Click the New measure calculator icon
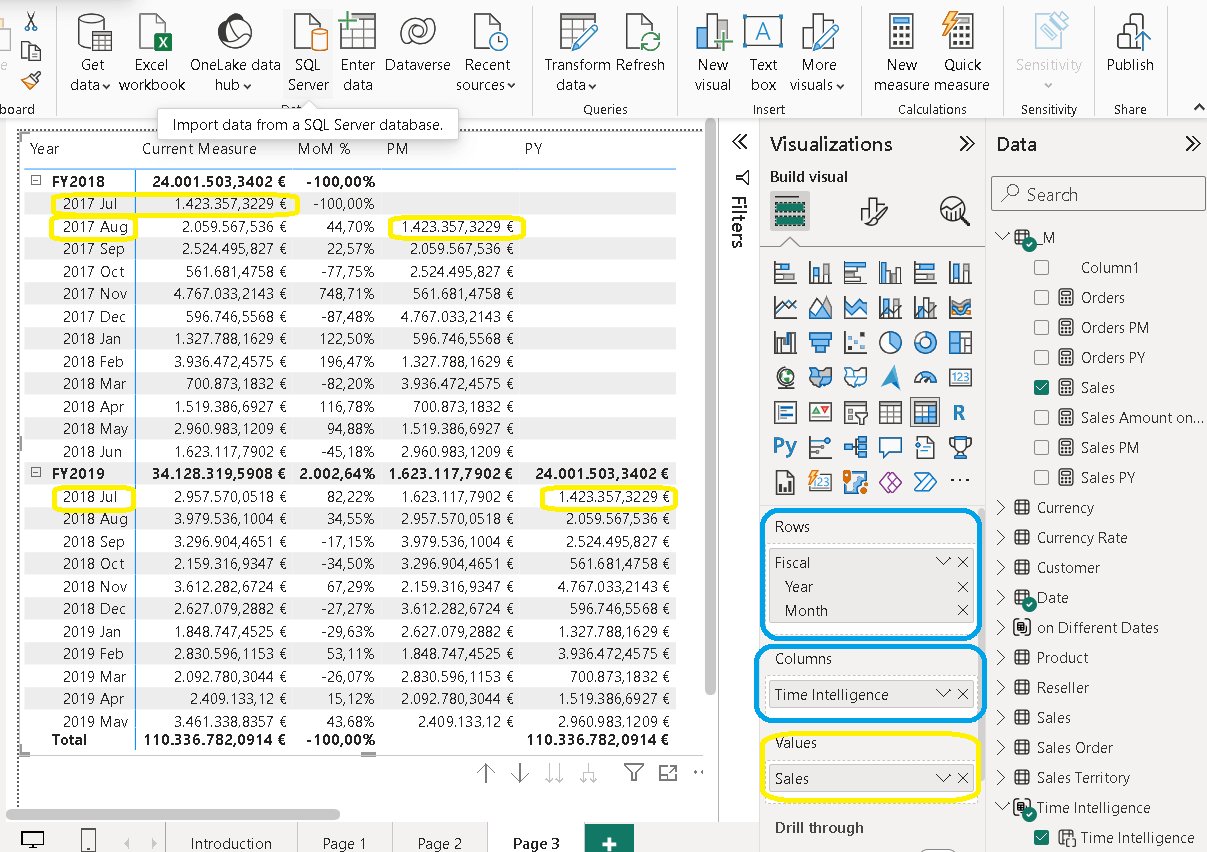 pyautogui.click(x=901, y=33)
